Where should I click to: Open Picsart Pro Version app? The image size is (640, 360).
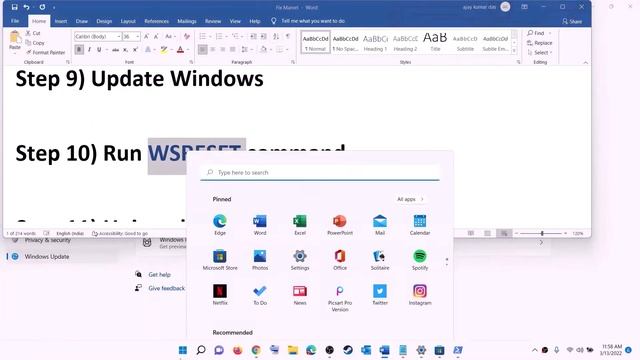(x=340, y=298)
